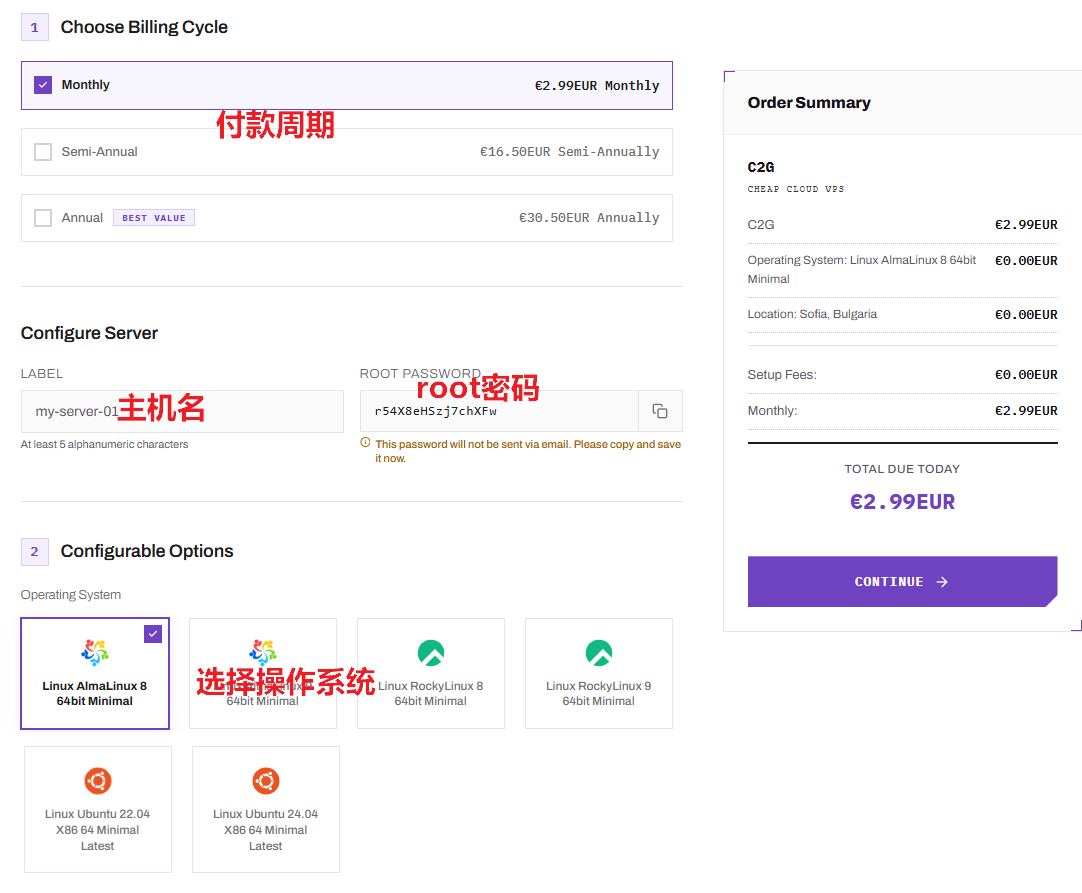Choose Linux Ubuntu 22.04 X86 64 Minimal card
Screen dimensions: 1082x893
pos(98,809)
